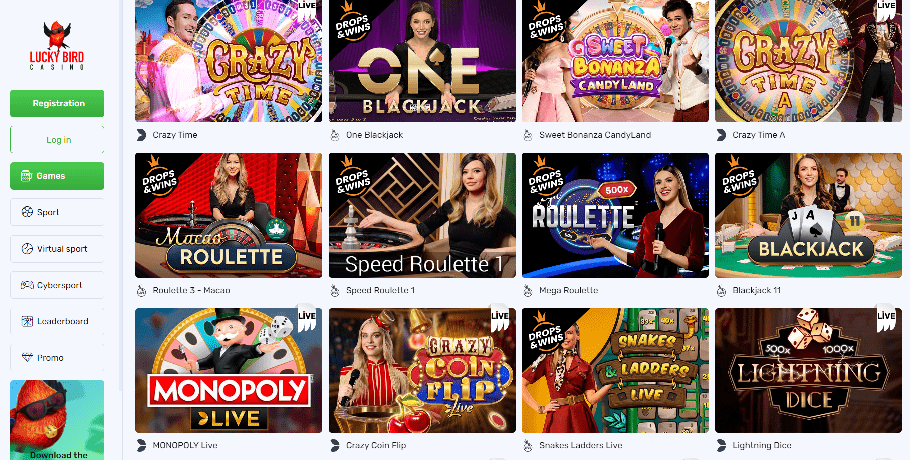Open the Macao Roulette game thumbnail
910x460 pixels.
click(229, 215)
